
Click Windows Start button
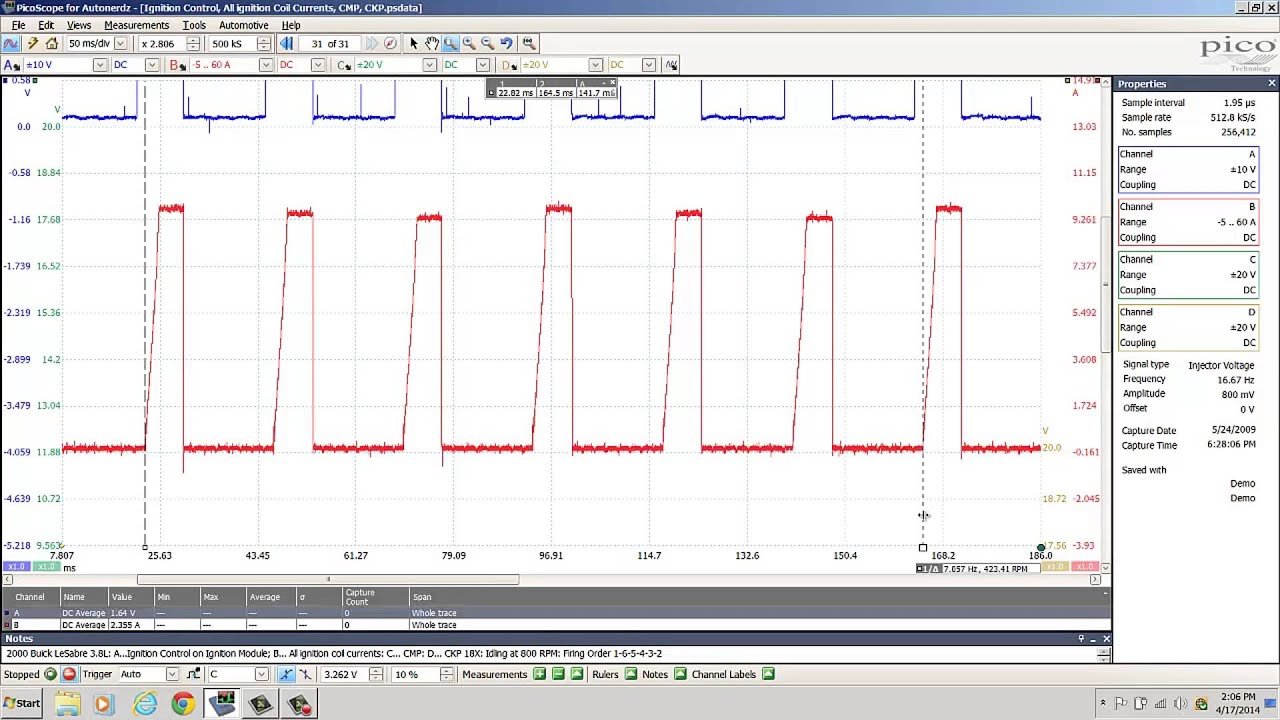(x=21, y=704)
